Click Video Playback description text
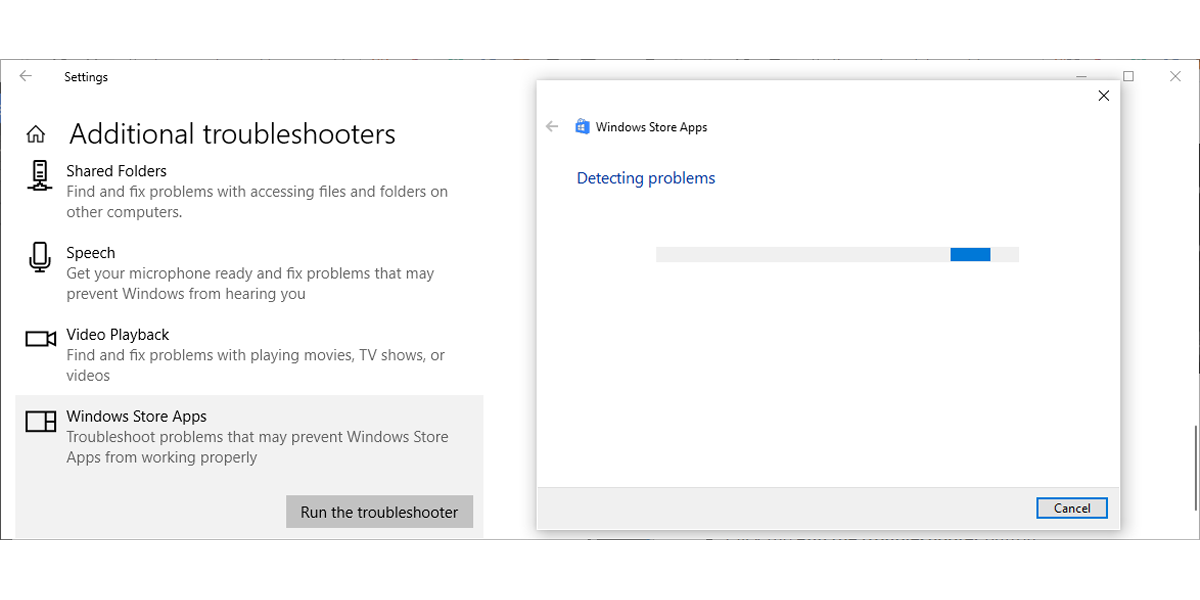 (x=256, y=365)
